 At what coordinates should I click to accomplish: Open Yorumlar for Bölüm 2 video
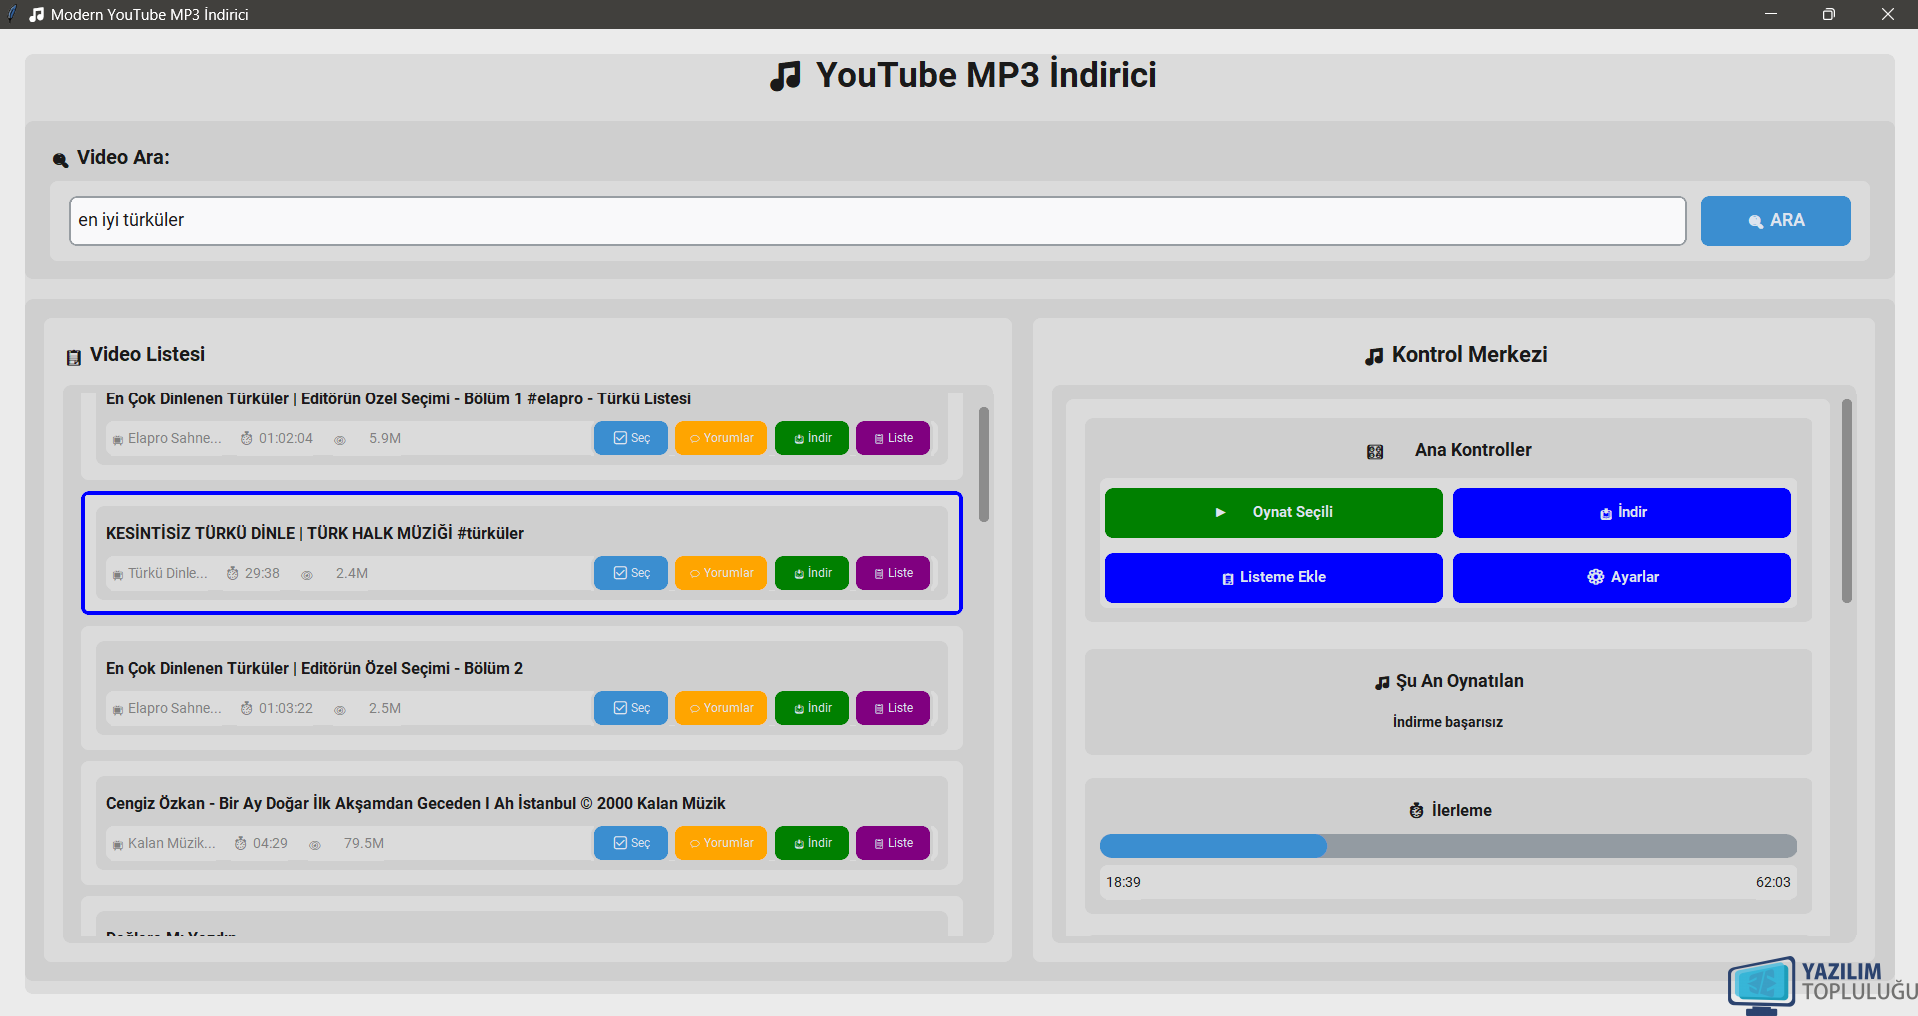click(x=720, y=708)
